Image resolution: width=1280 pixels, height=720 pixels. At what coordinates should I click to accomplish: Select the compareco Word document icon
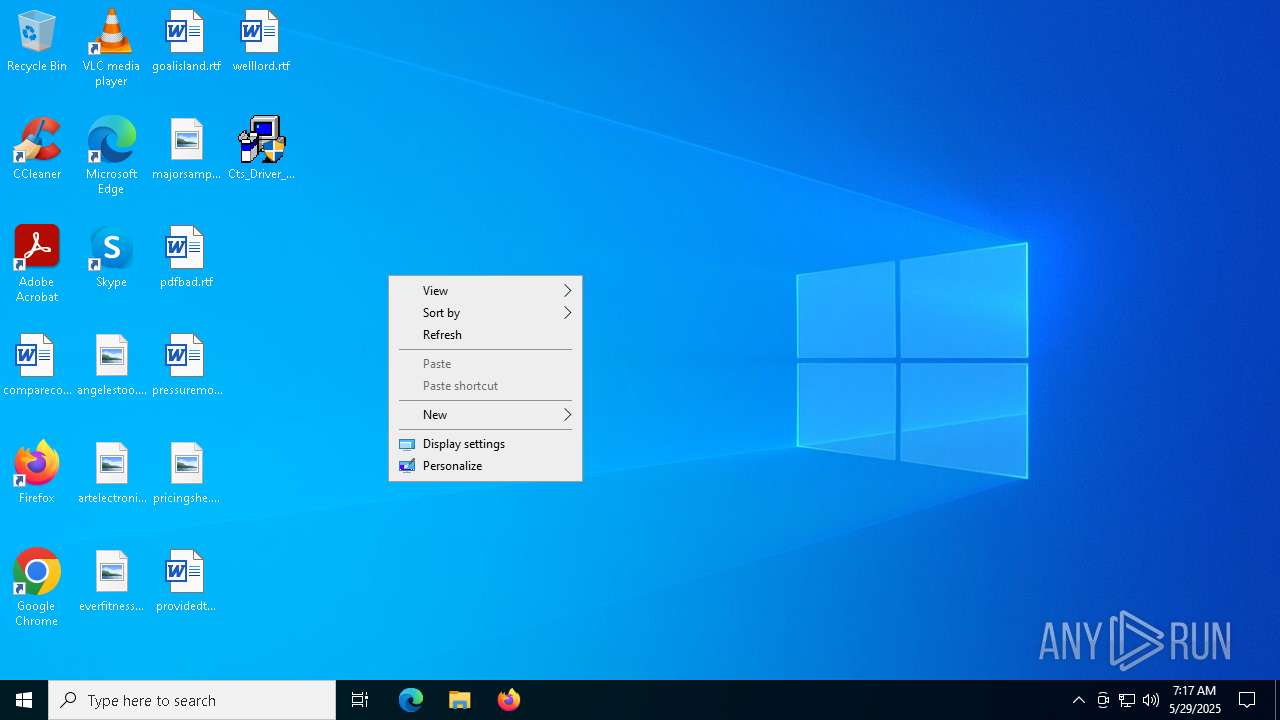pos(37,365)
